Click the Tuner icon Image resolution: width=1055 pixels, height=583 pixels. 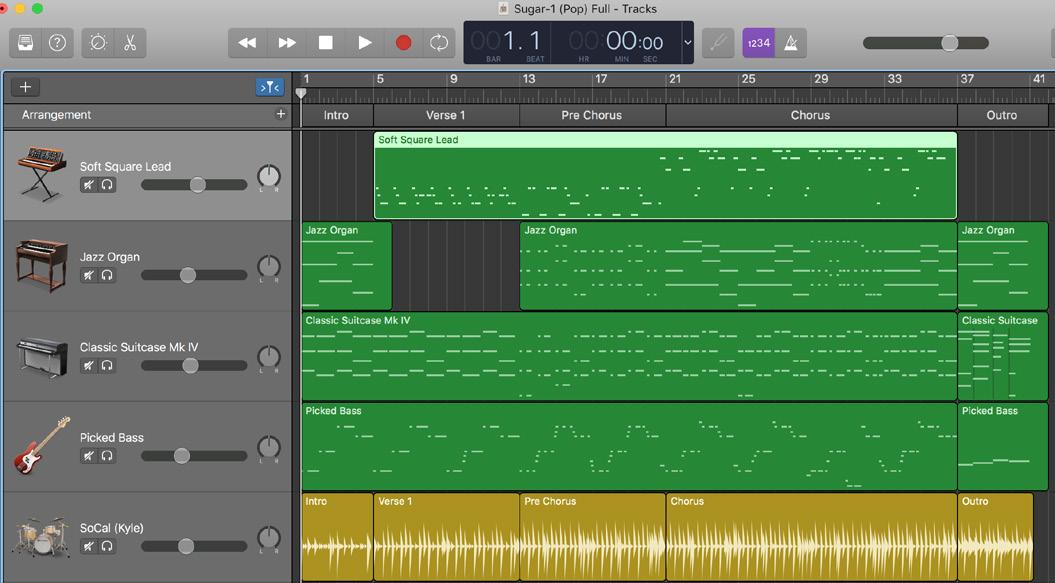(x=716, y=42)
